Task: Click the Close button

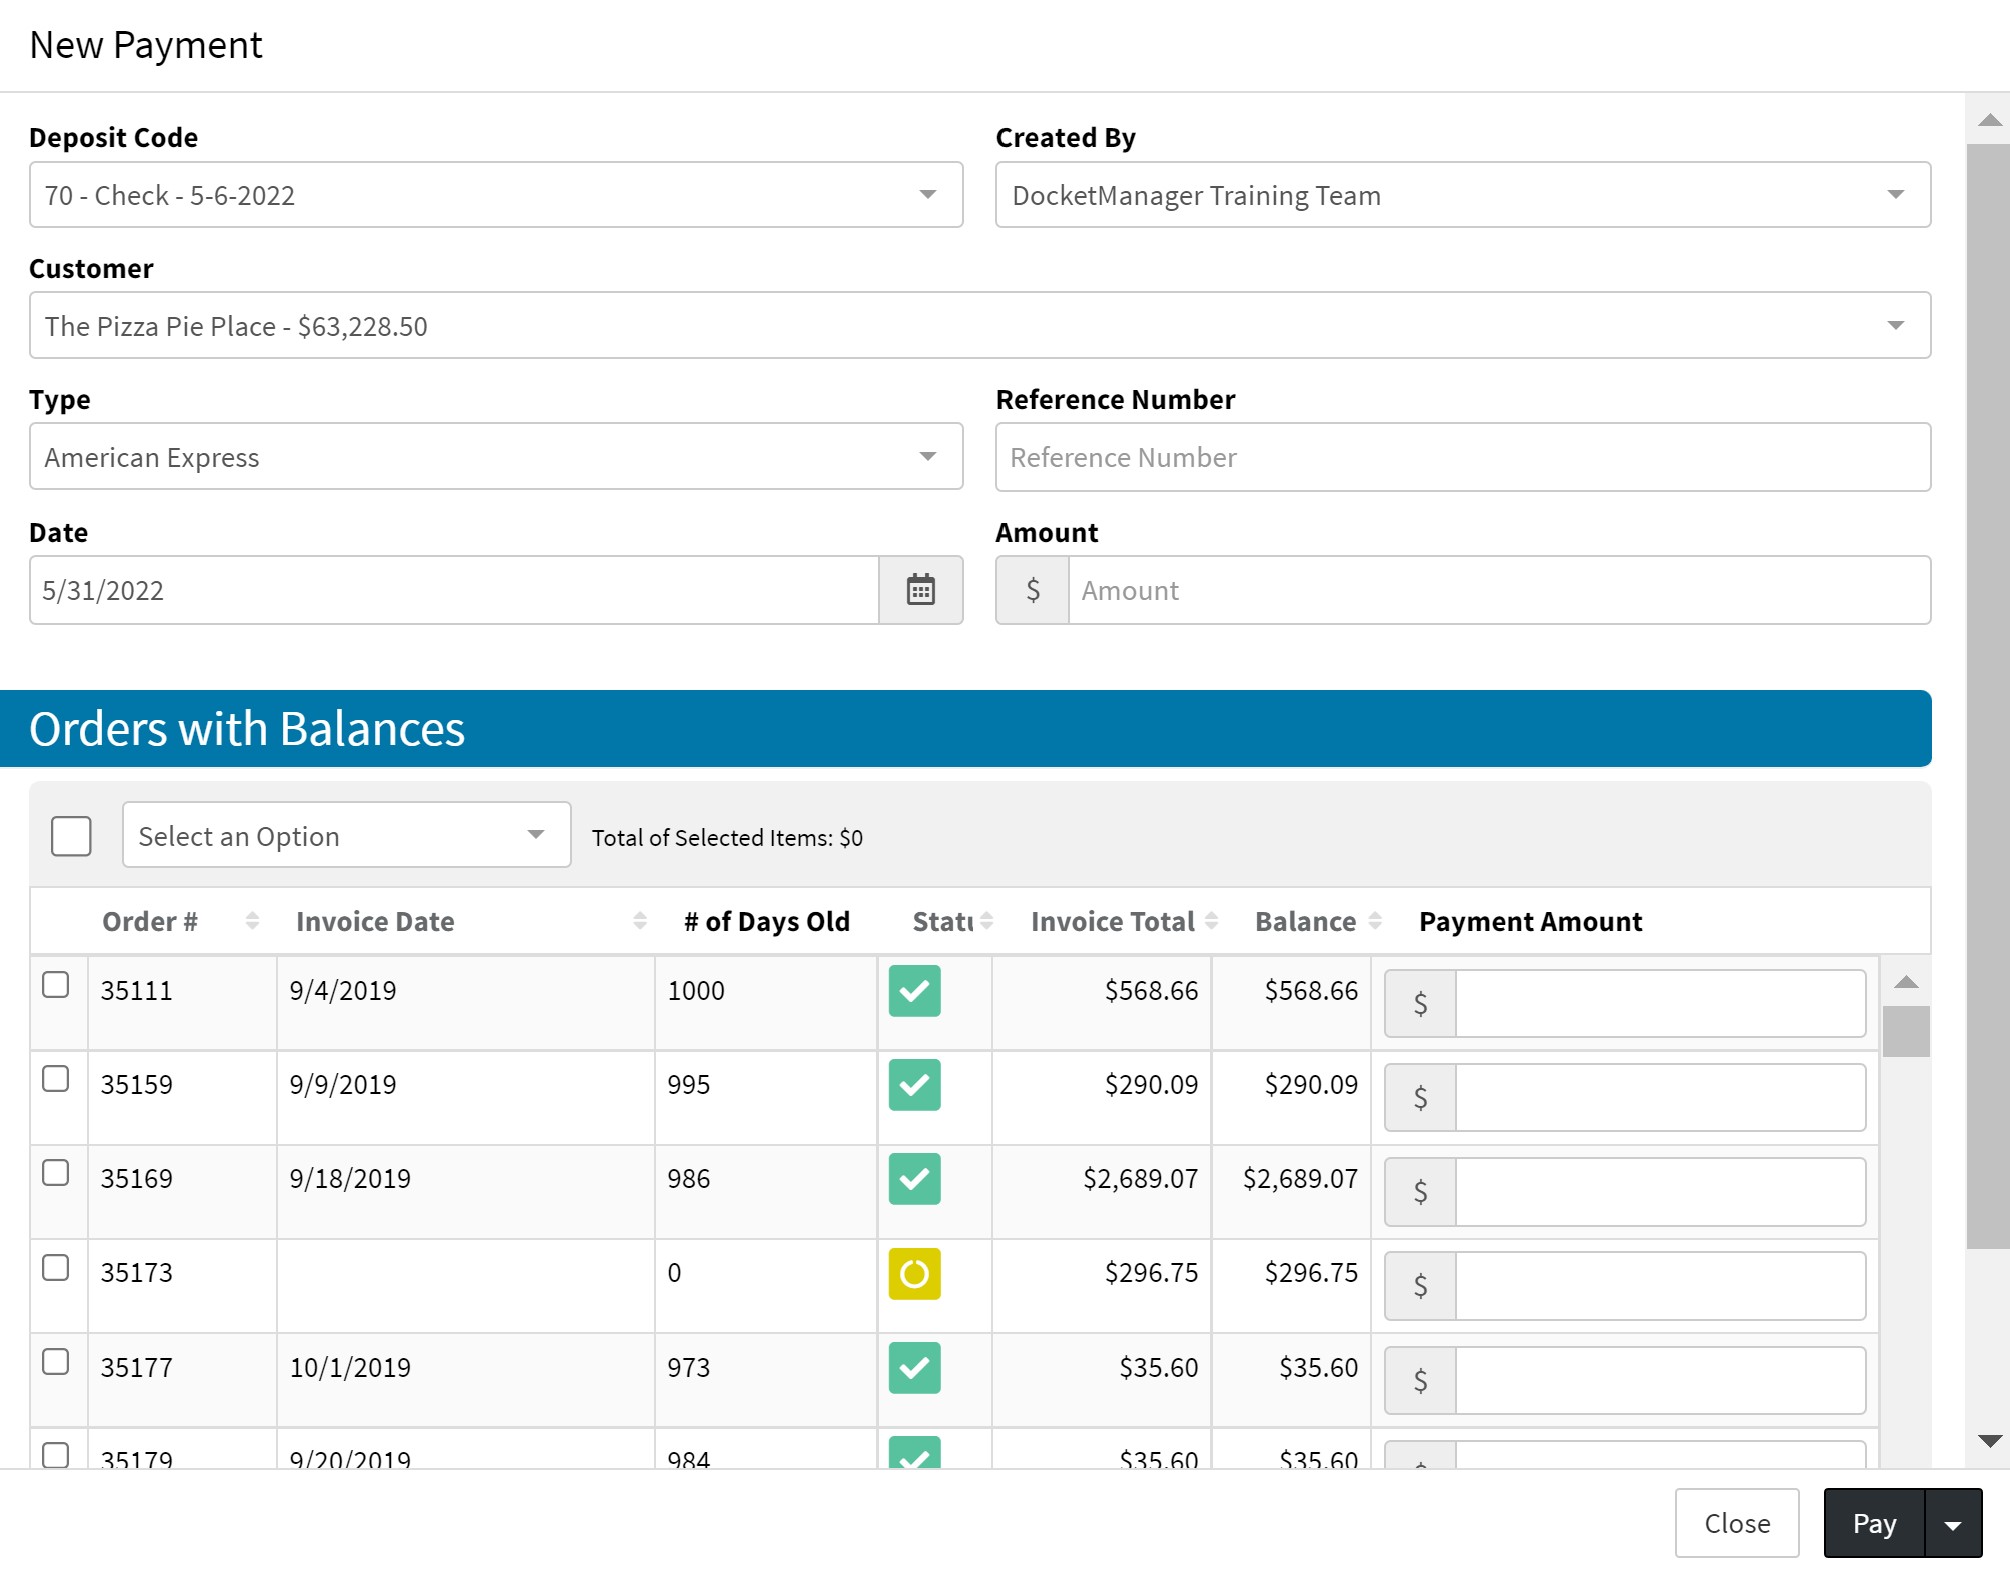Action: click(1737, 1524)
